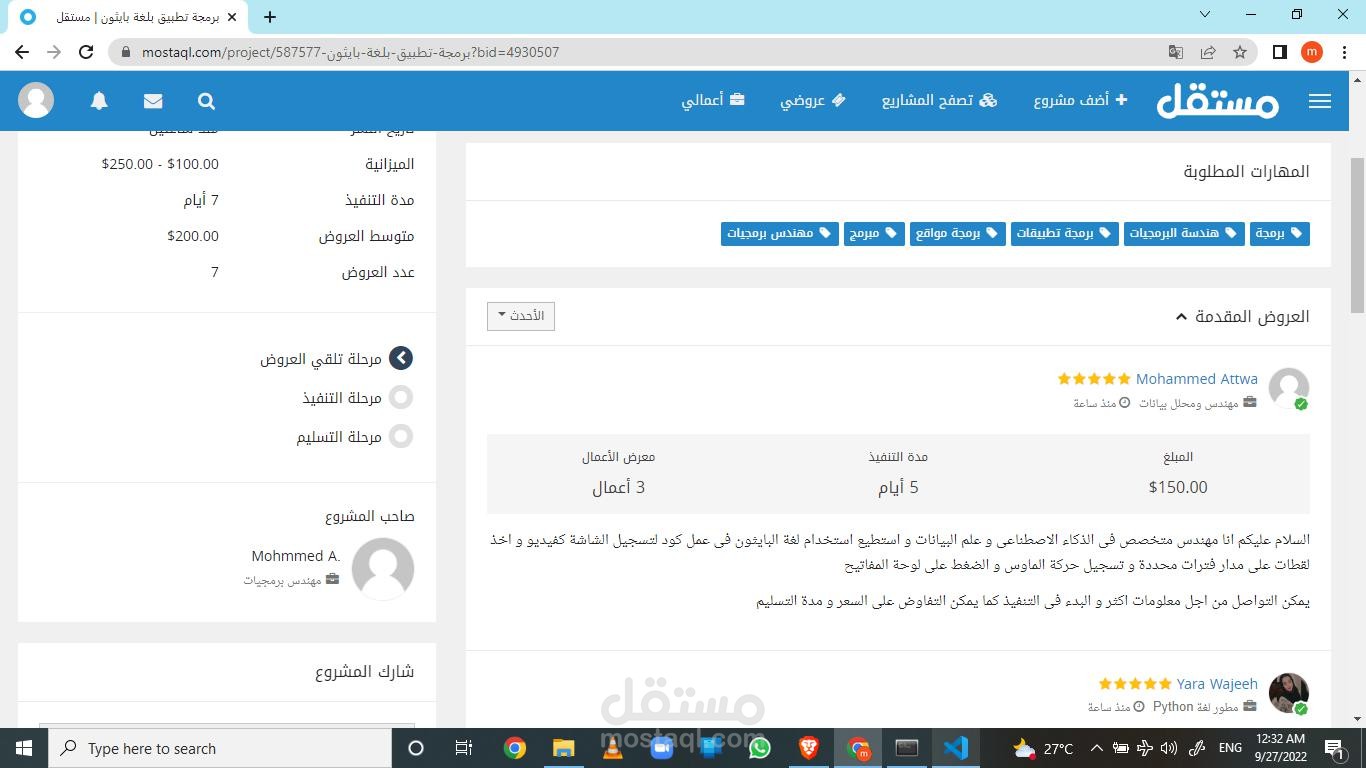Click the مرحلة التسليم stage circle

pos(401,436)
